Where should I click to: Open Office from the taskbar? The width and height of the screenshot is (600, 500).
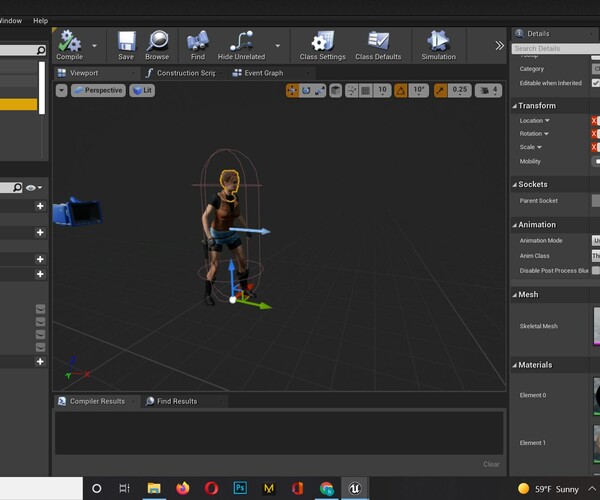297,488
